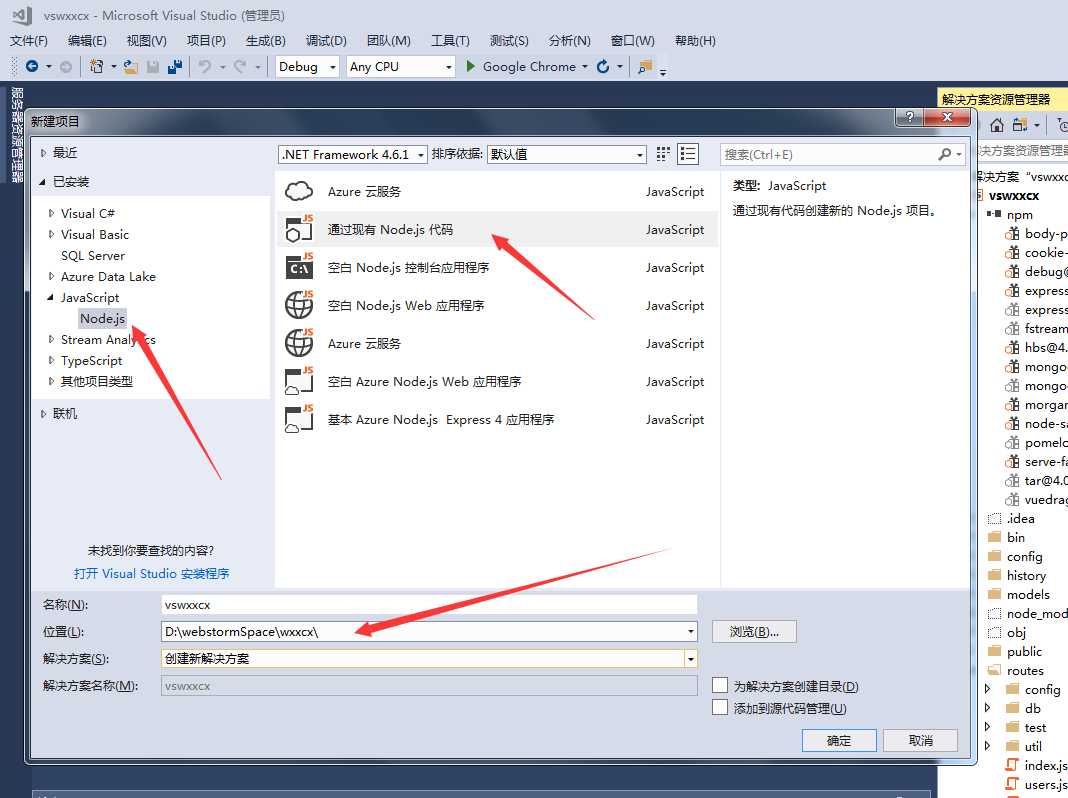
Task: Click the green start debugging arrow
Action: 470,66
